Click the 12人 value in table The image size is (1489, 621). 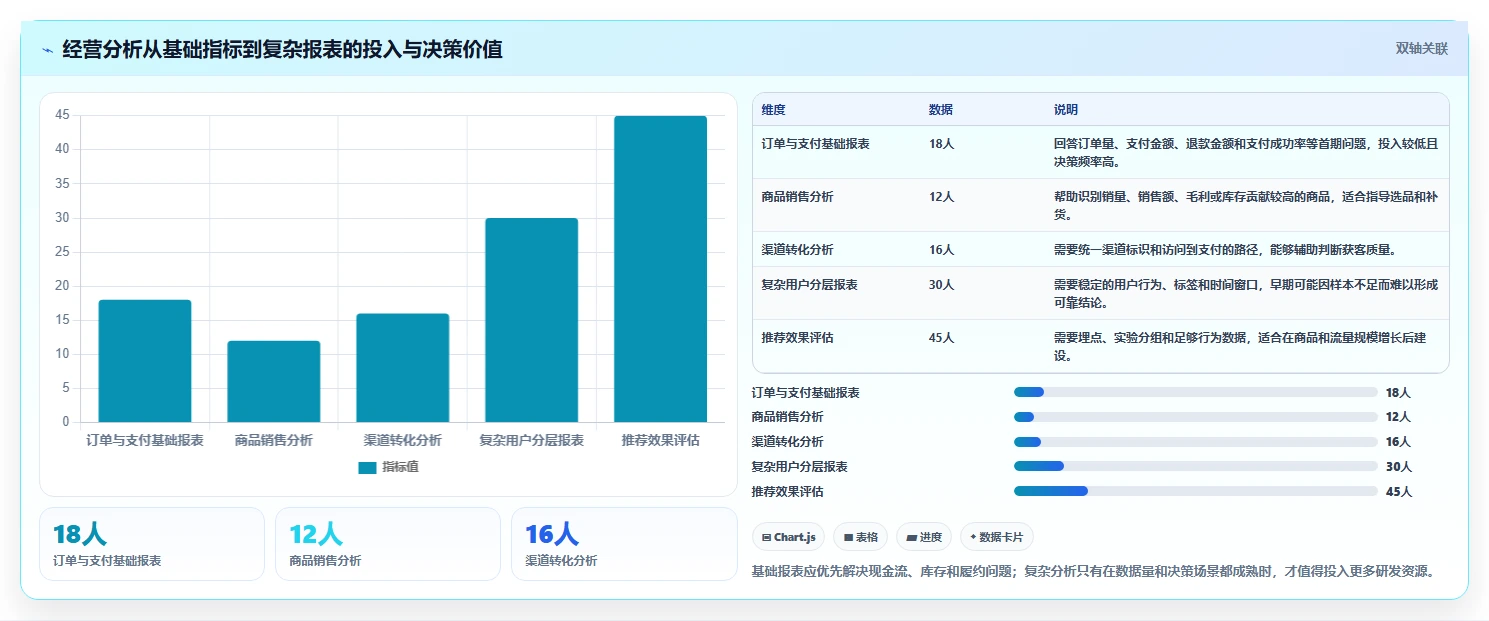click(941, 197)
